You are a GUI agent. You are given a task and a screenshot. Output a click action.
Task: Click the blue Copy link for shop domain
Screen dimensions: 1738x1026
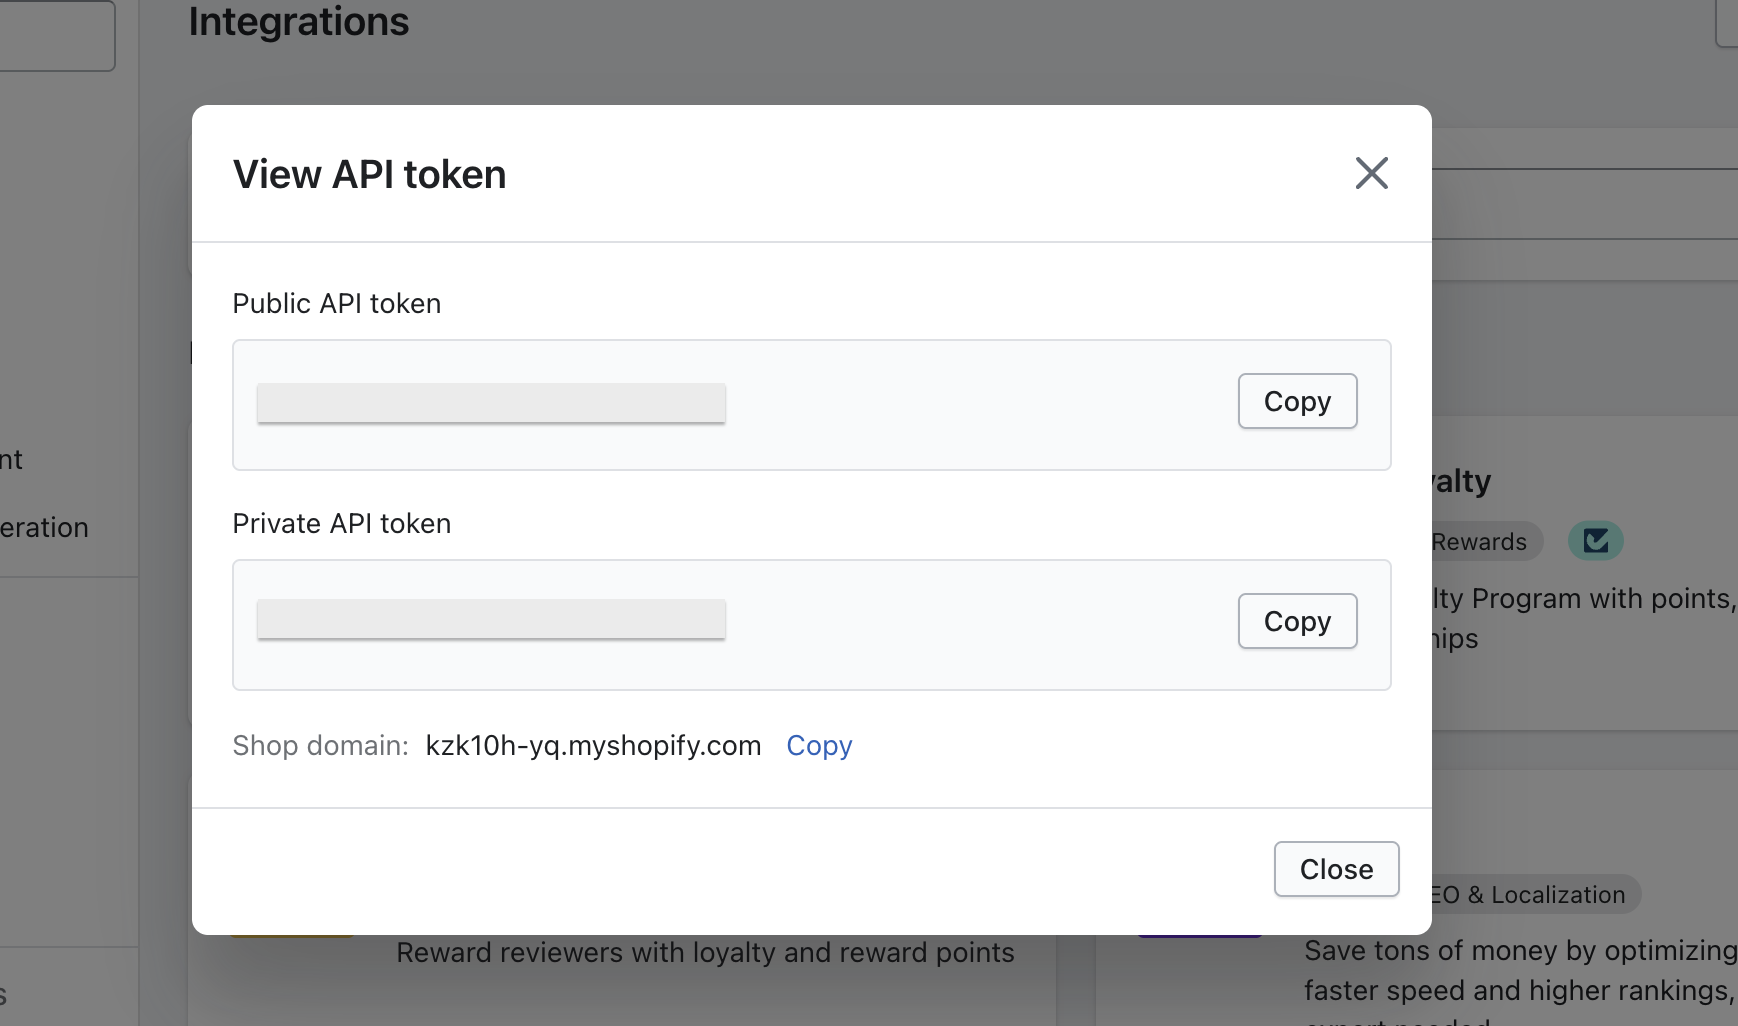819,746
